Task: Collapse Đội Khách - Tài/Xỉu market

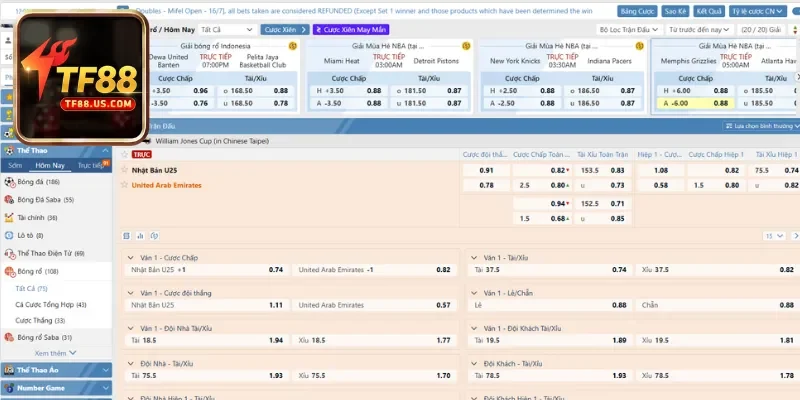Action: pos(474,363)
